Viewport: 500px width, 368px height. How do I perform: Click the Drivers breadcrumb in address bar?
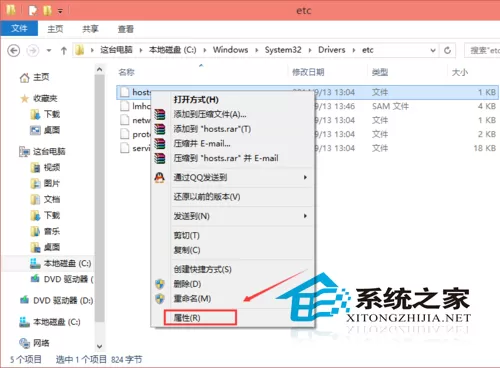click(332, 50)
